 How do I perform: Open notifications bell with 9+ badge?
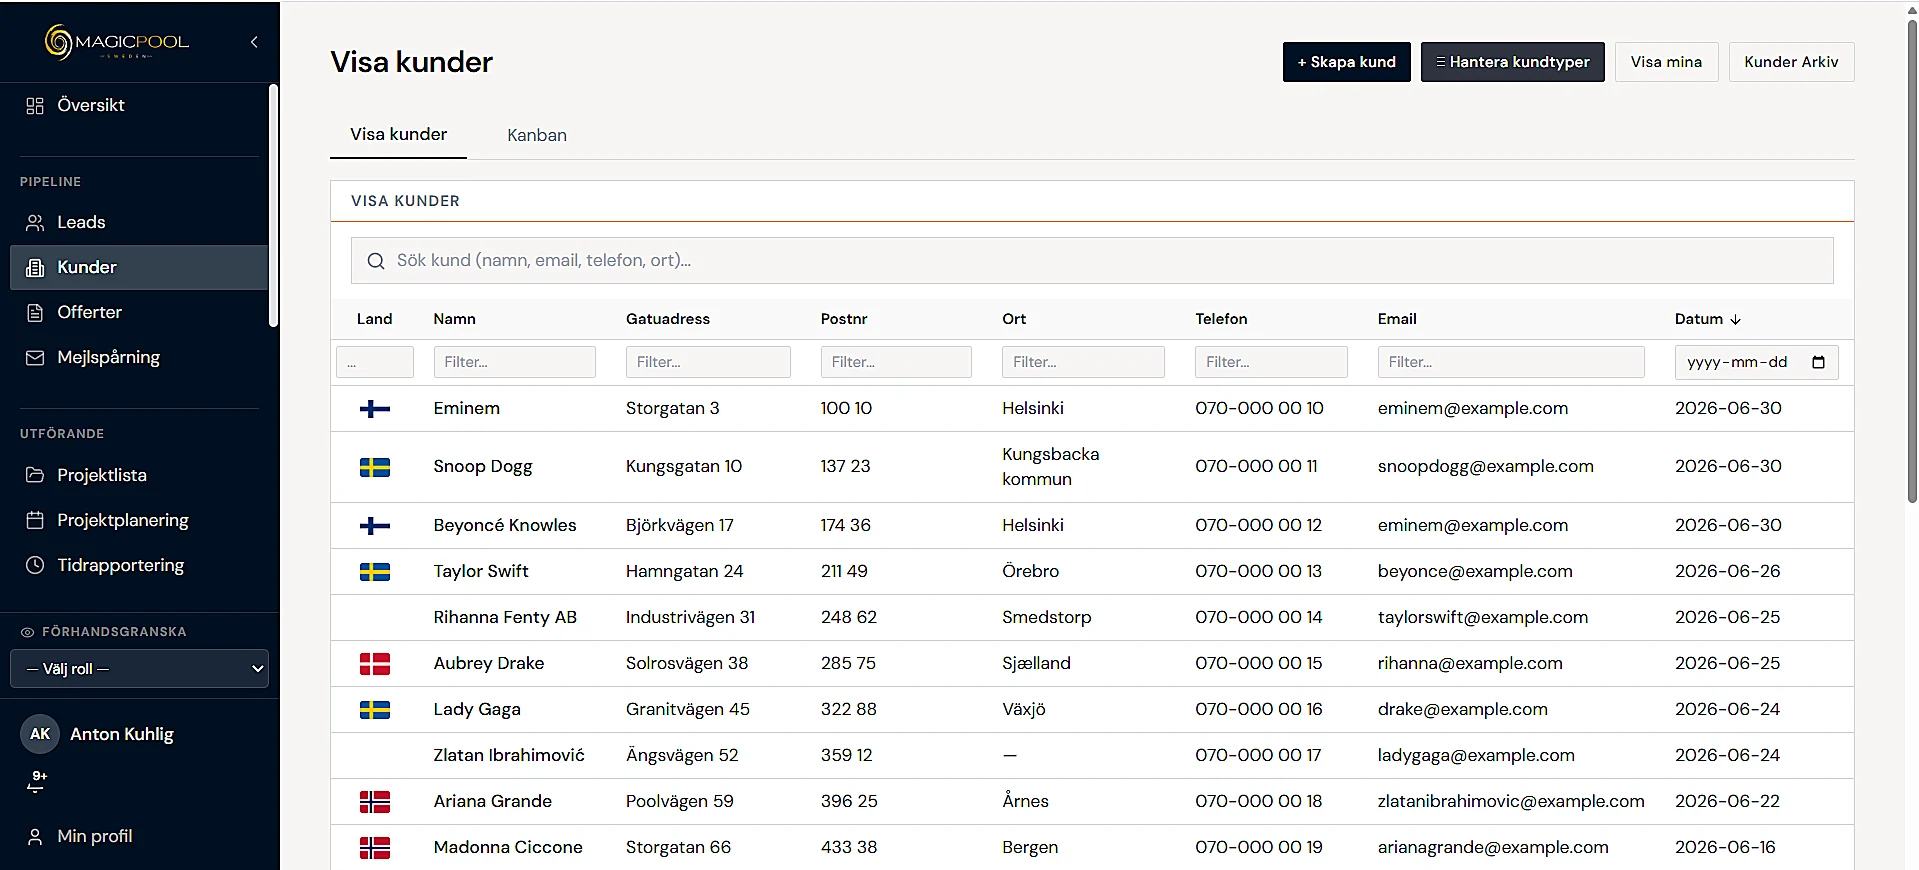click(37, 782)
